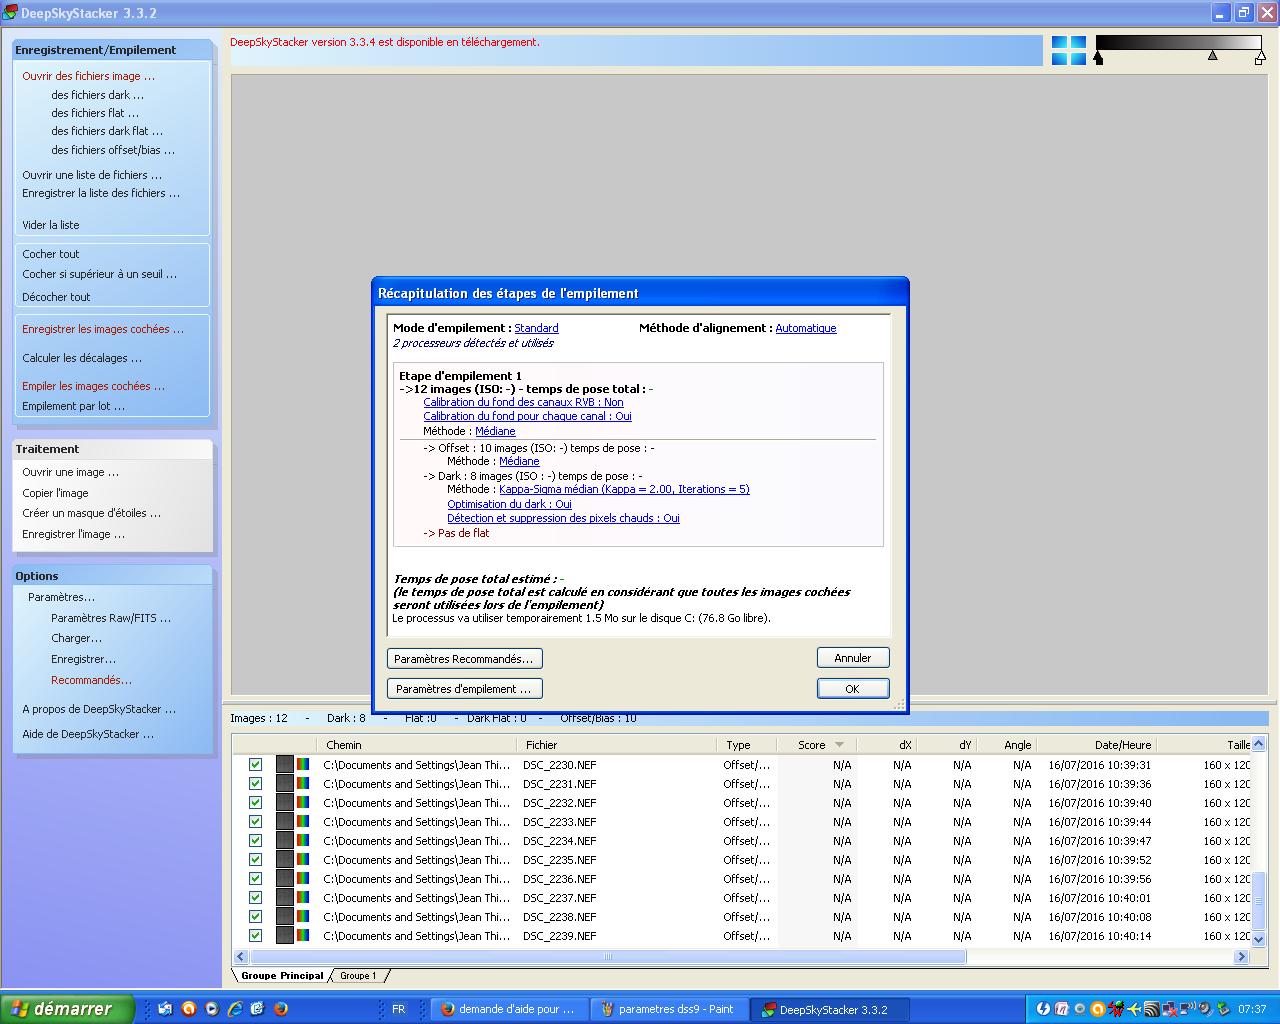Image resolution: width=1280 pixels, height=1024 pixels.
Task: Click 'Calibration du fond pour chaque canal : Oui'
Action: click(527, 416)
